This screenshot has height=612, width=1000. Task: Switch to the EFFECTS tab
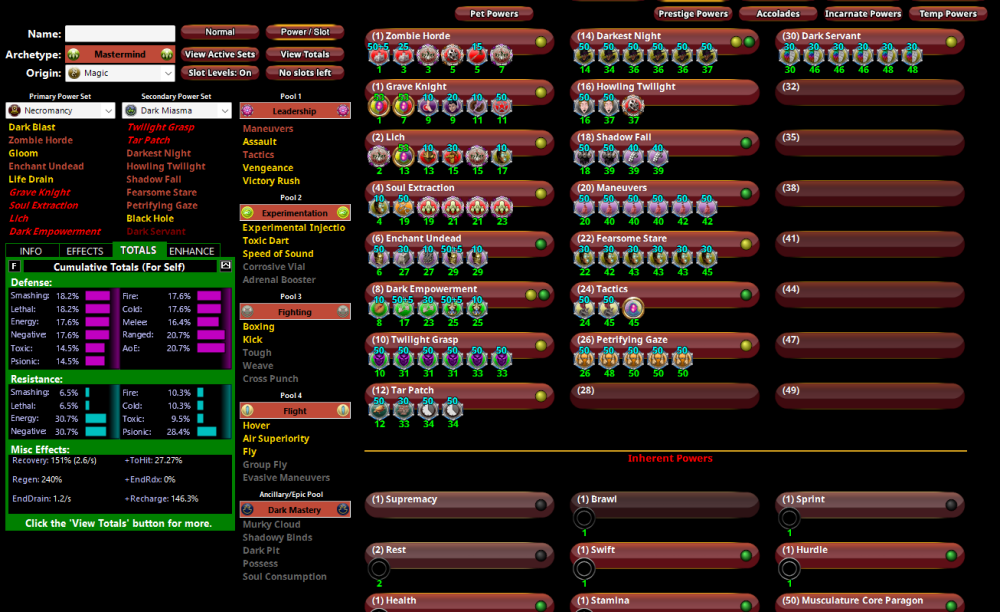tap(85, 251)
